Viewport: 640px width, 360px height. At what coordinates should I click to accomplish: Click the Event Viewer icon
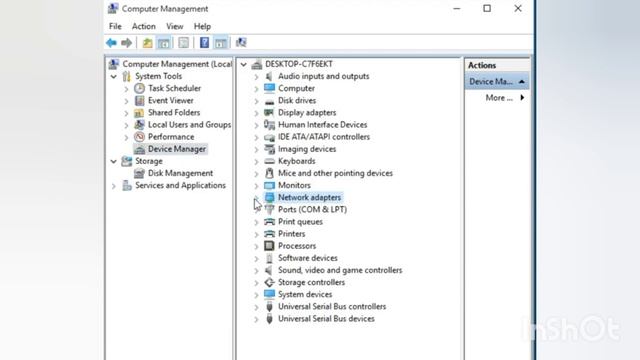[x=140, y=100]
